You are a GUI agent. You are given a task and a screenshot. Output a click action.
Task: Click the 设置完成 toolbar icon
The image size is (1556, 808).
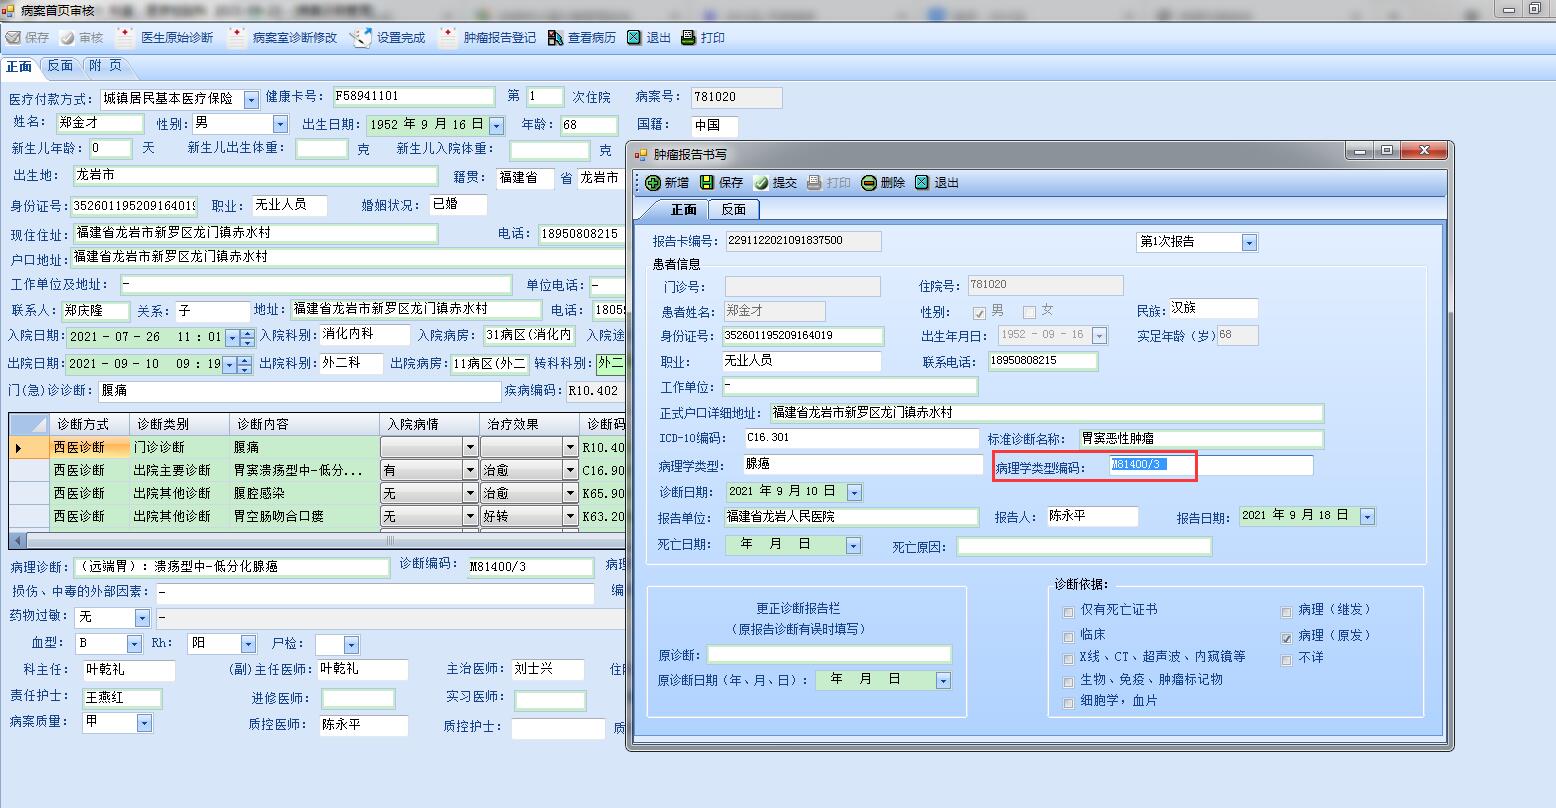pyautogui.click(x=361, y=38)
